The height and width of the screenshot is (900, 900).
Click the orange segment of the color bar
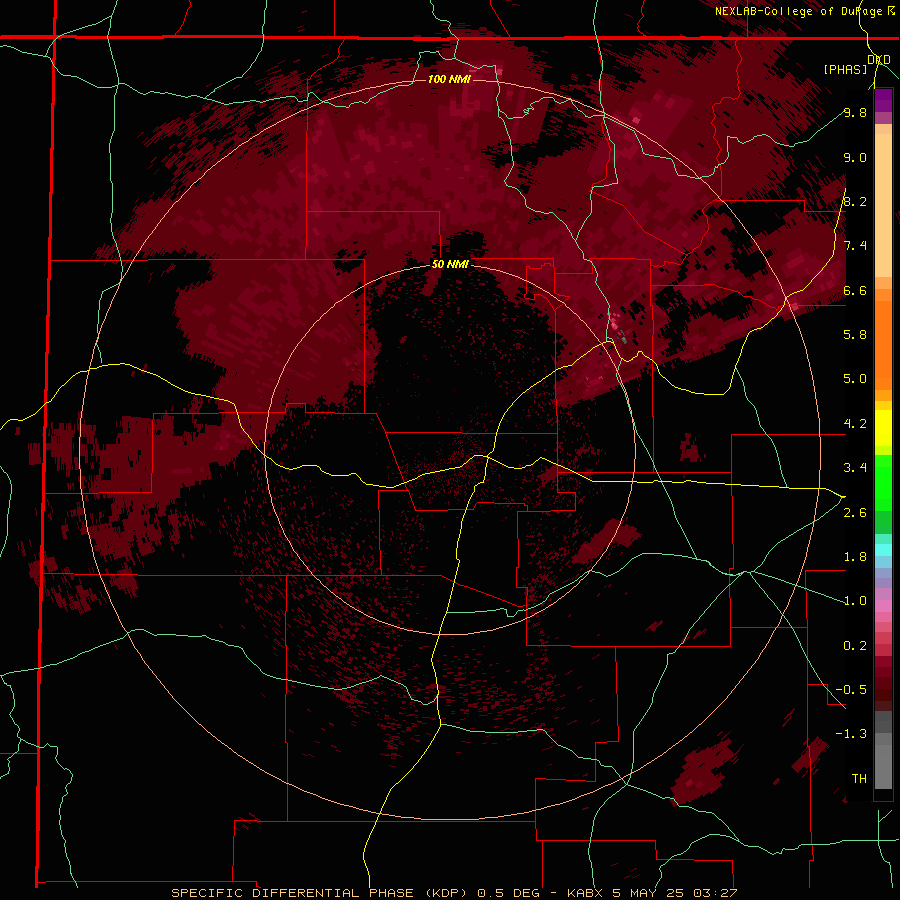click(x=883, y=345)
